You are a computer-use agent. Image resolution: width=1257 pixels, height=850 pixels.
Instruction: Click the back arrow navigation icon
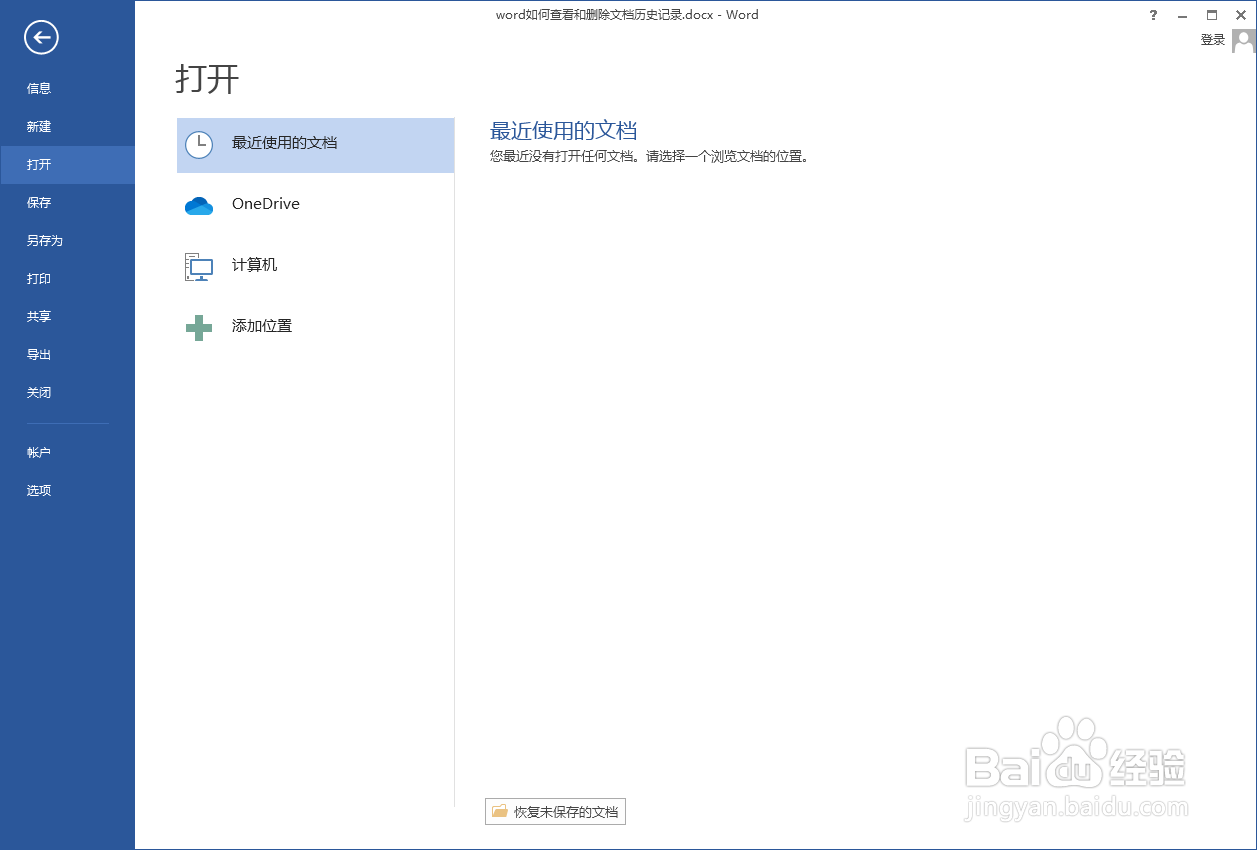click(x=40, y=38)
